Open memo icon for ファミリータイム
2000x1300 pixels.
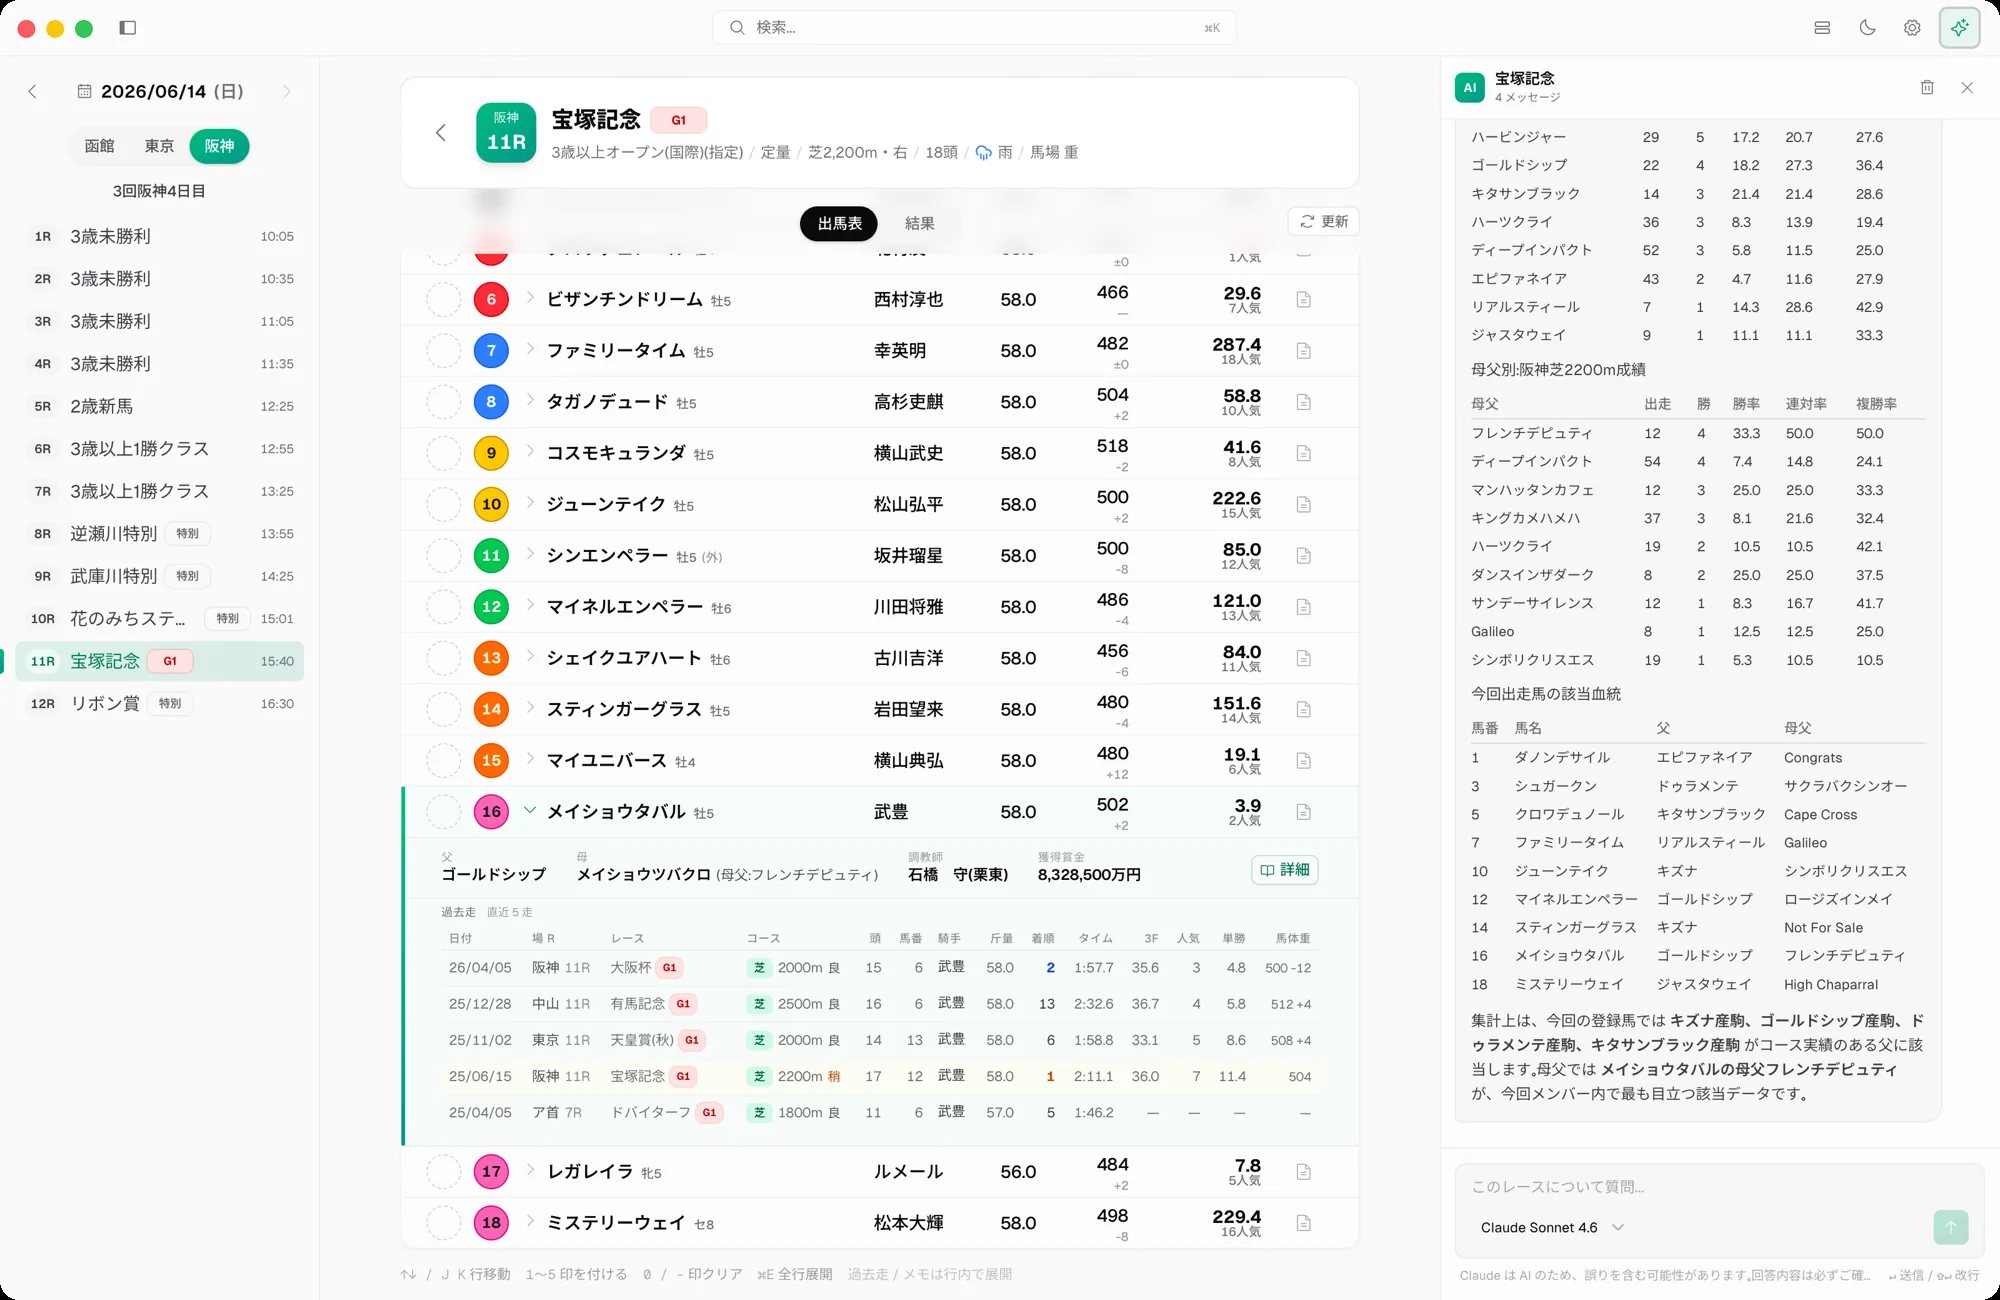click(x=1303, y=351)
